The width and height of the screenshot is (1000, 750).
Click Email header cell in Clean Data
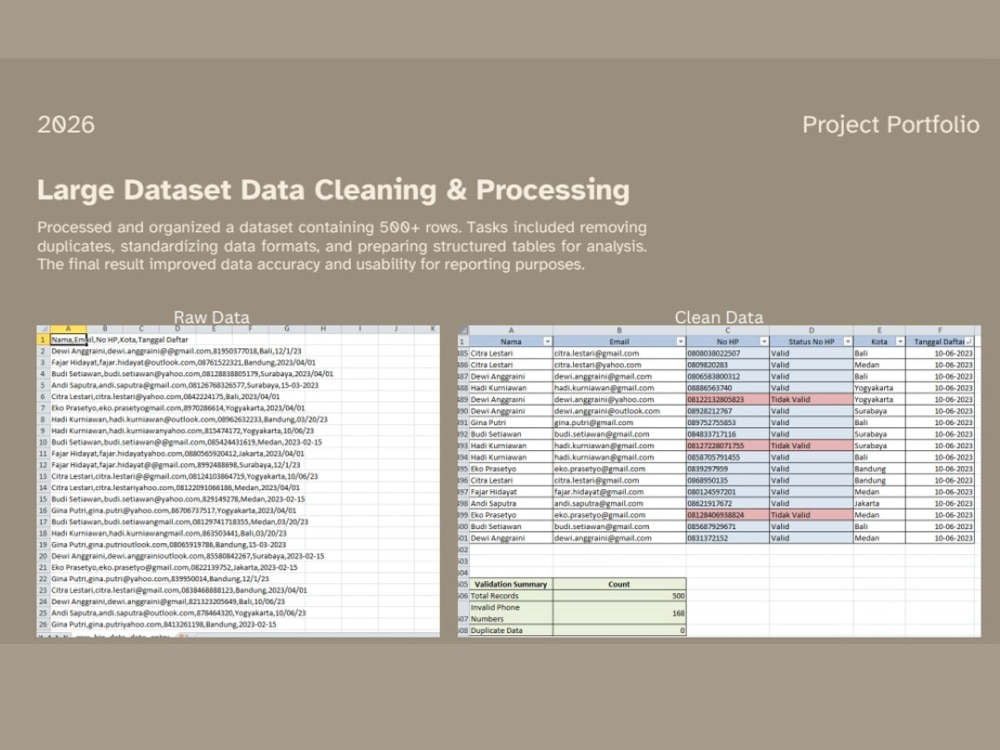coord(619,342)
